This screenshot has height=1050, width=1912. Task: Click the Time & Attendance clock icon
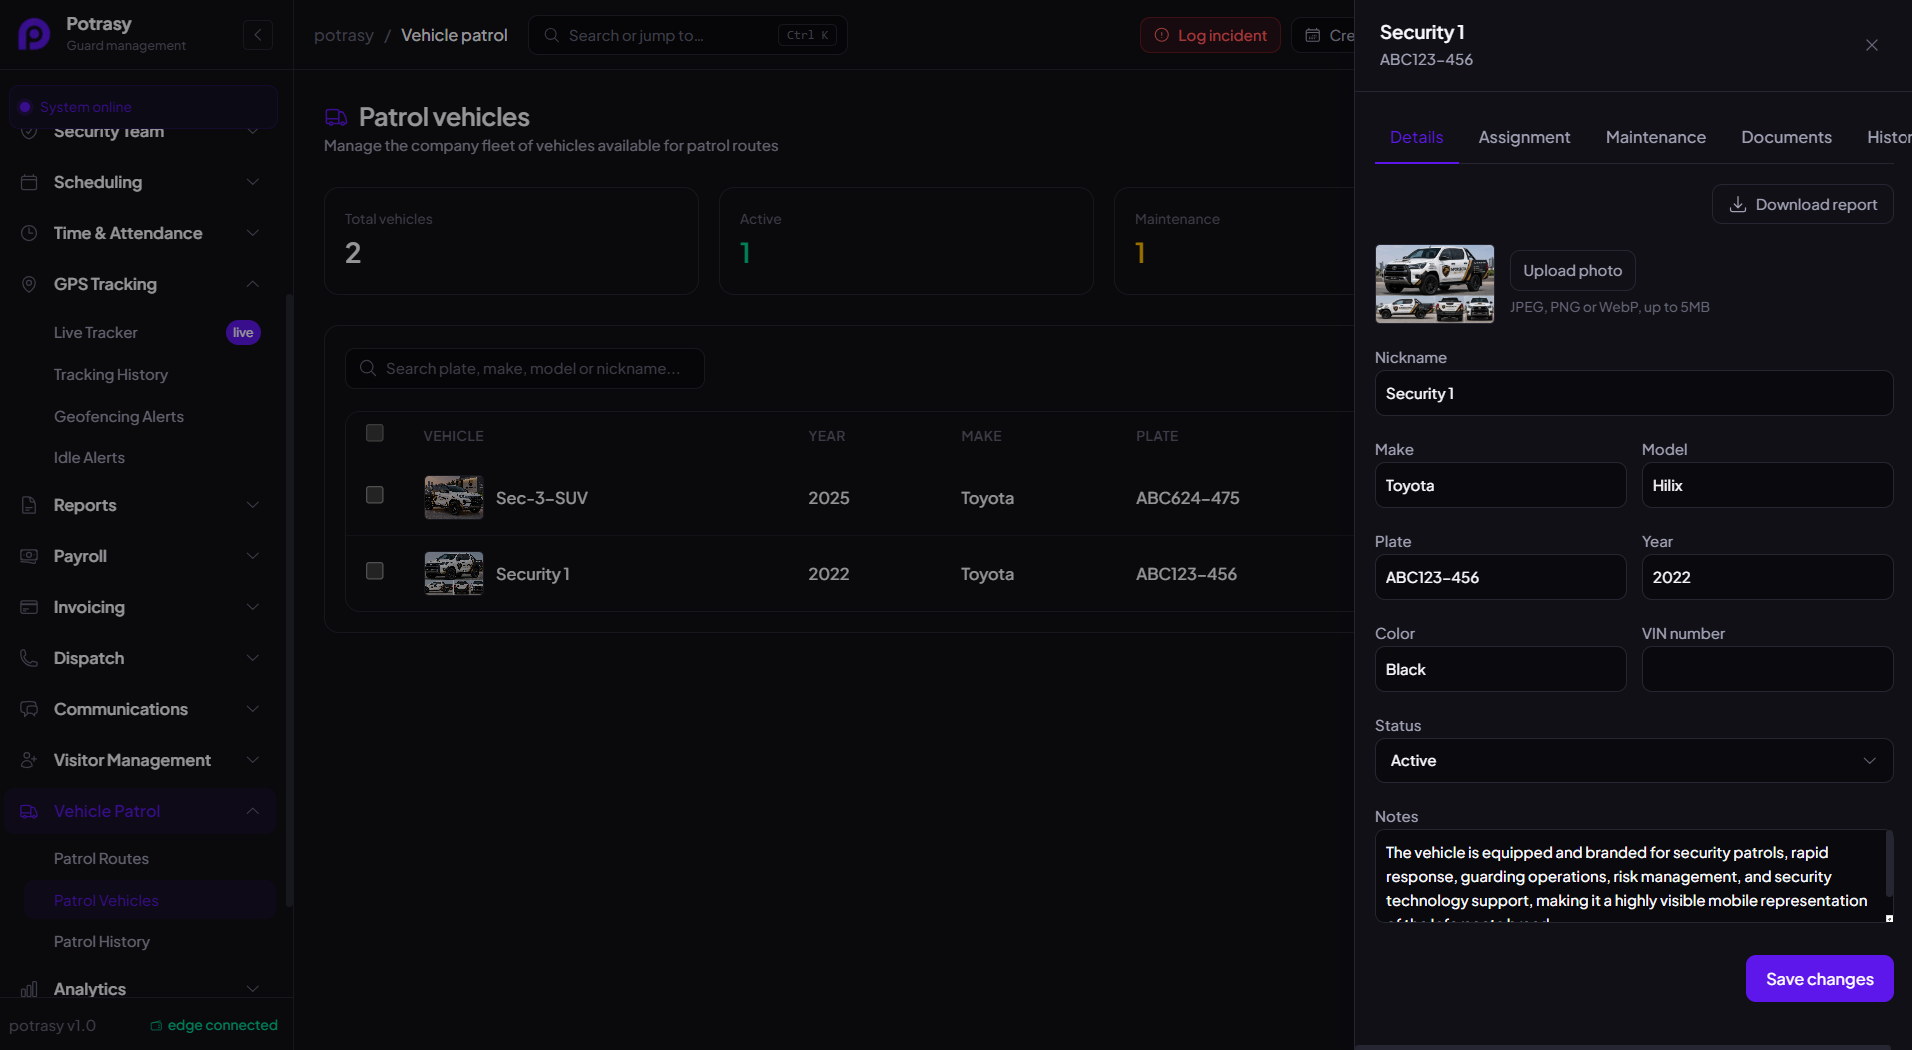[x=29, y=233]
